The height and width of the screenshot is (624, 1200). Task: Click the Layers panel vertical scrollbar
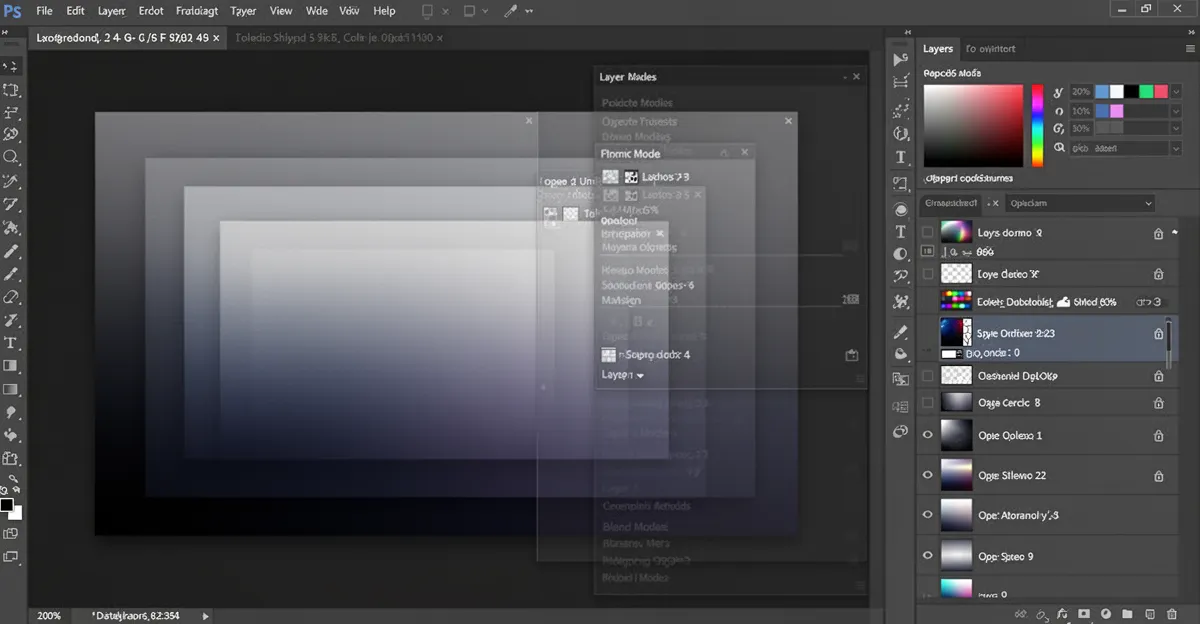click(x=1168, y=343)
